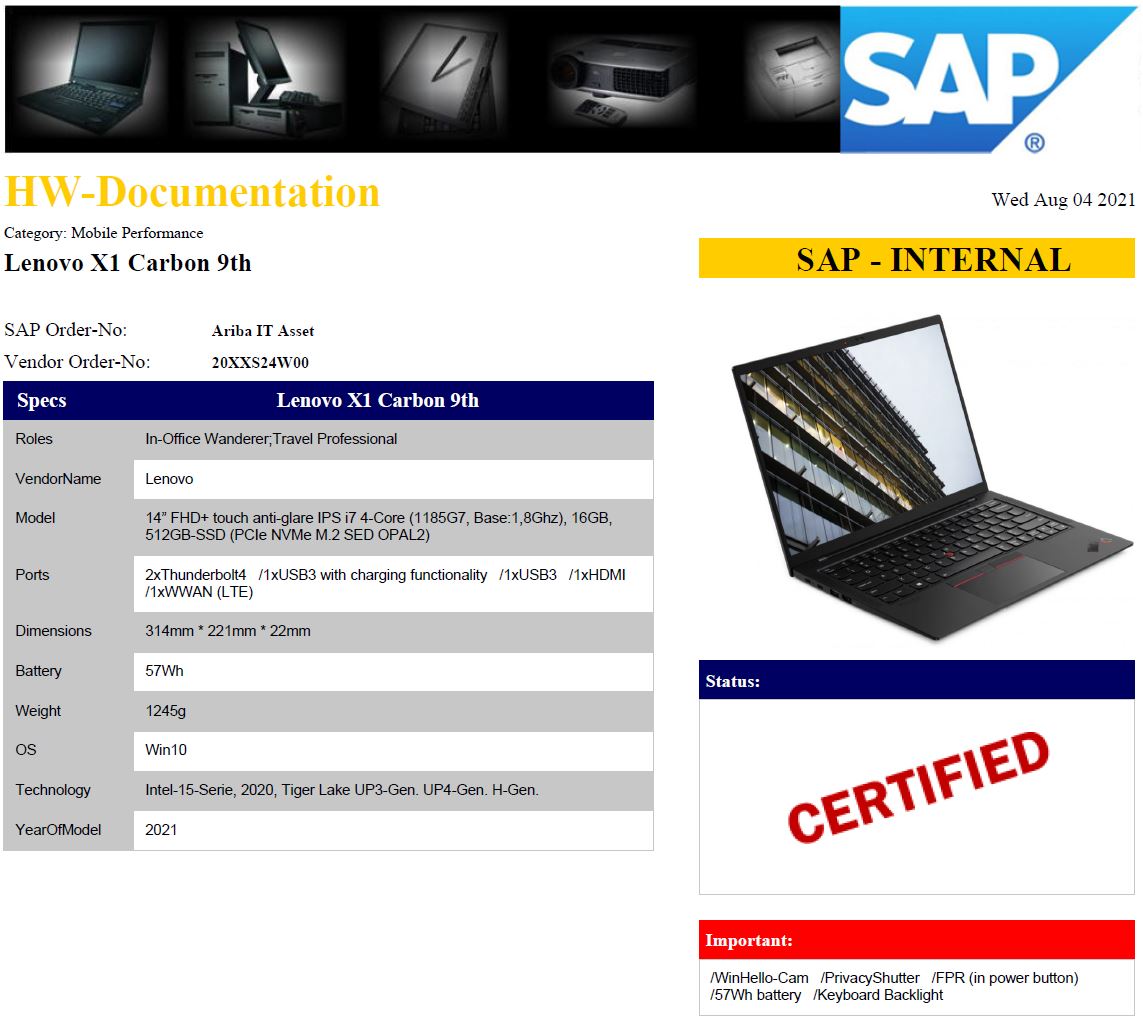Image resolution: width=1143 pixels, height=1033 pixels.
Task: Click the Category: Mobile Performance line
Action: point(104,233)
